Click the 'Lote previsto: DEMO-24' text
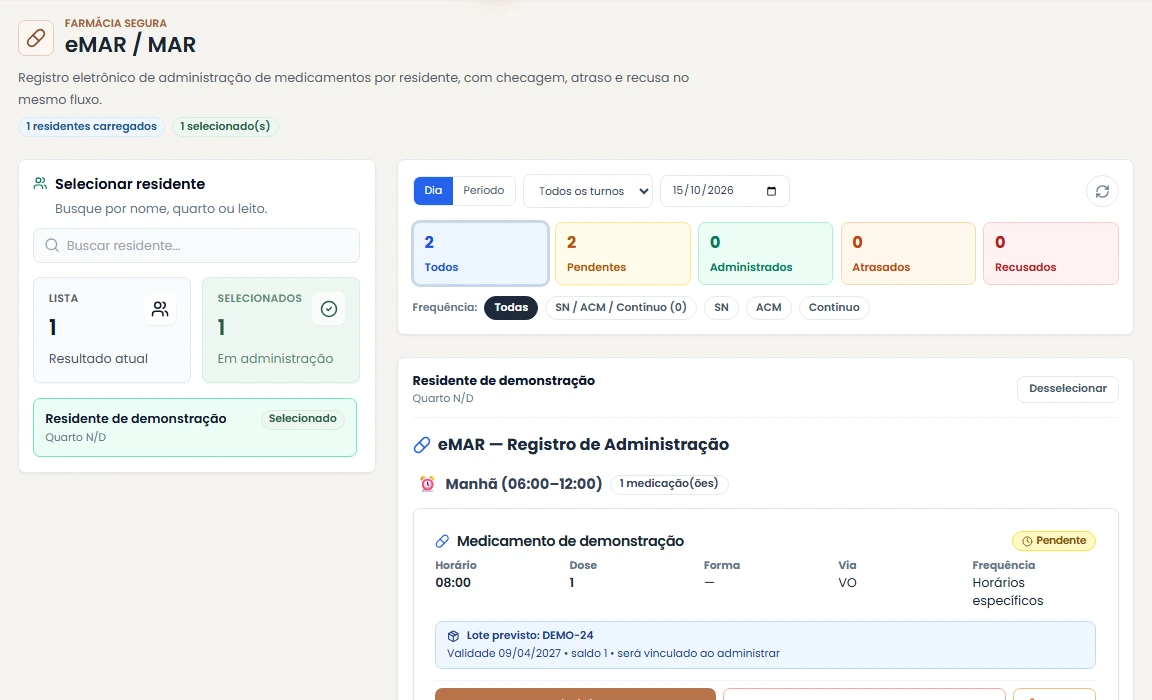 point(530,635)
